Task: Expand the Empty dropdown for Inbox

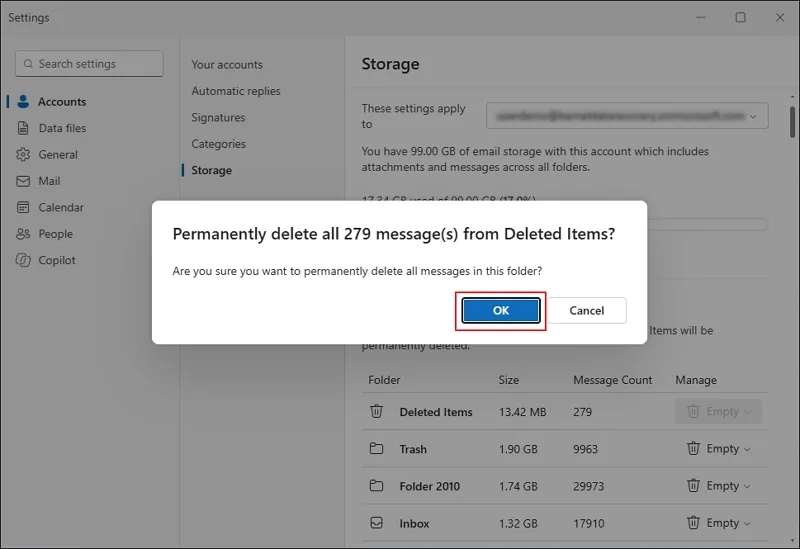Action: click(718, 523)
